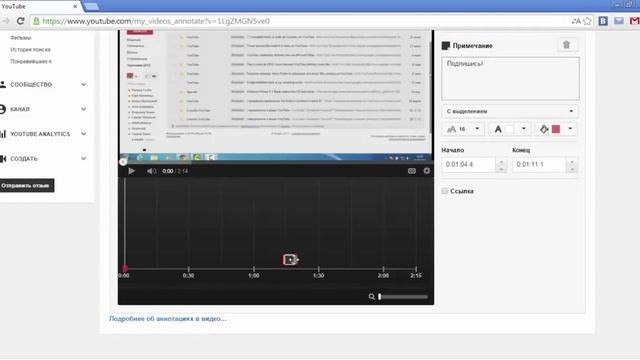Decrease the Конец end time stepper
The height and width of the screenshot is (360, 640).
(572, 169)
